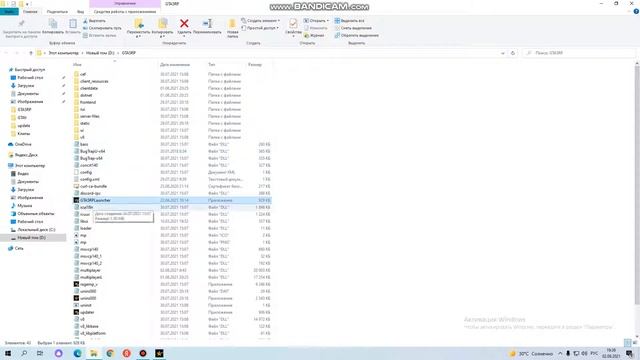Viewport: 640px width, 360px height.
Task: Open the notification center in the tray
Action: coord(629,353)
